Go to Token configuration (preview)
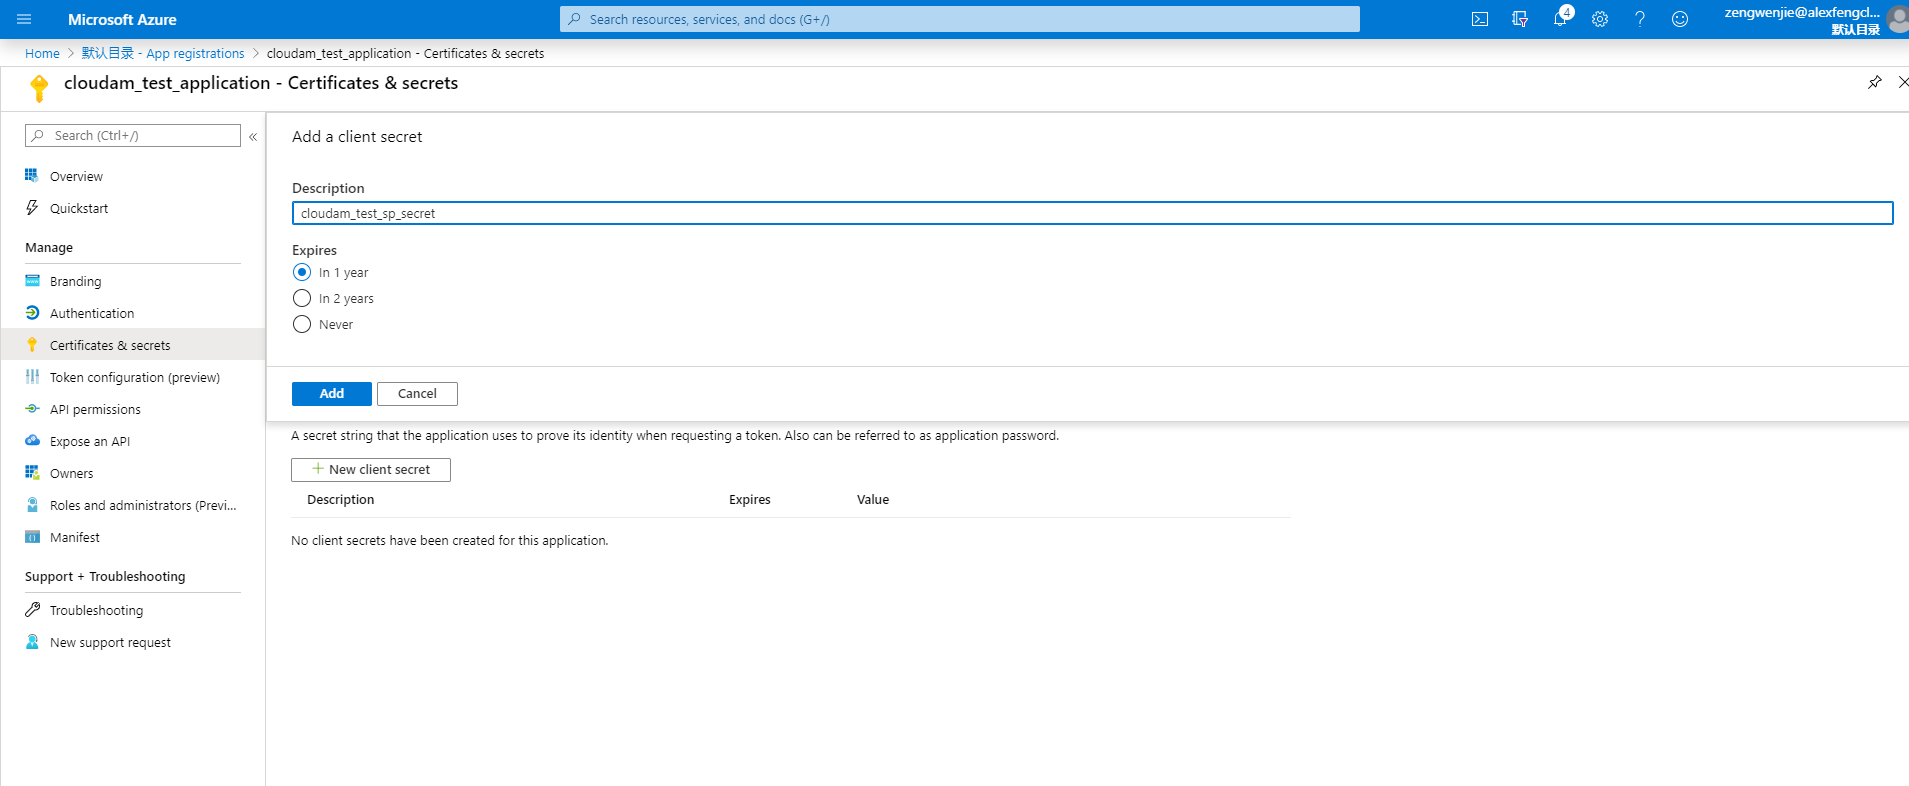The height and width of the screenshot is (786, 1909). 134,377
